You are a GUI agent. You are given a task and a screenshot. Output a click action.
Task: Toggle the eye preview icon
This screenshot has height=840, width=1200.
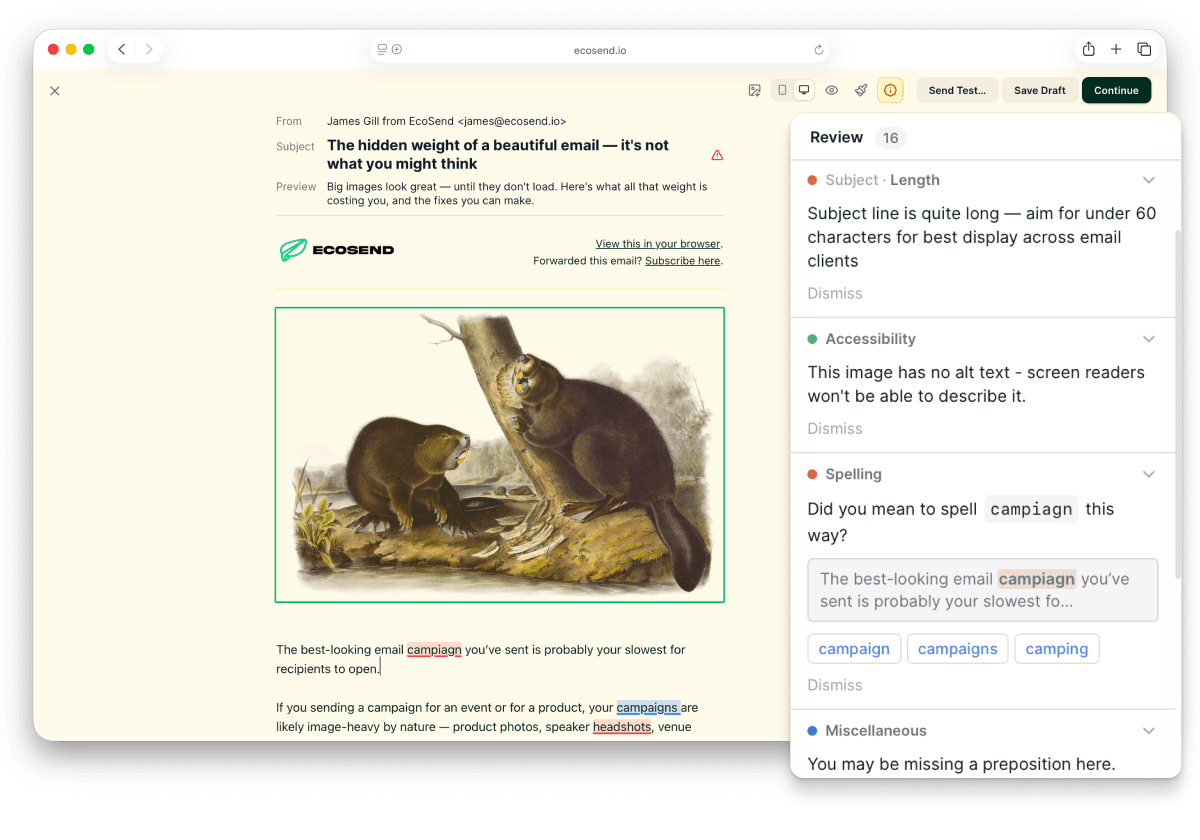click(832, 90)
